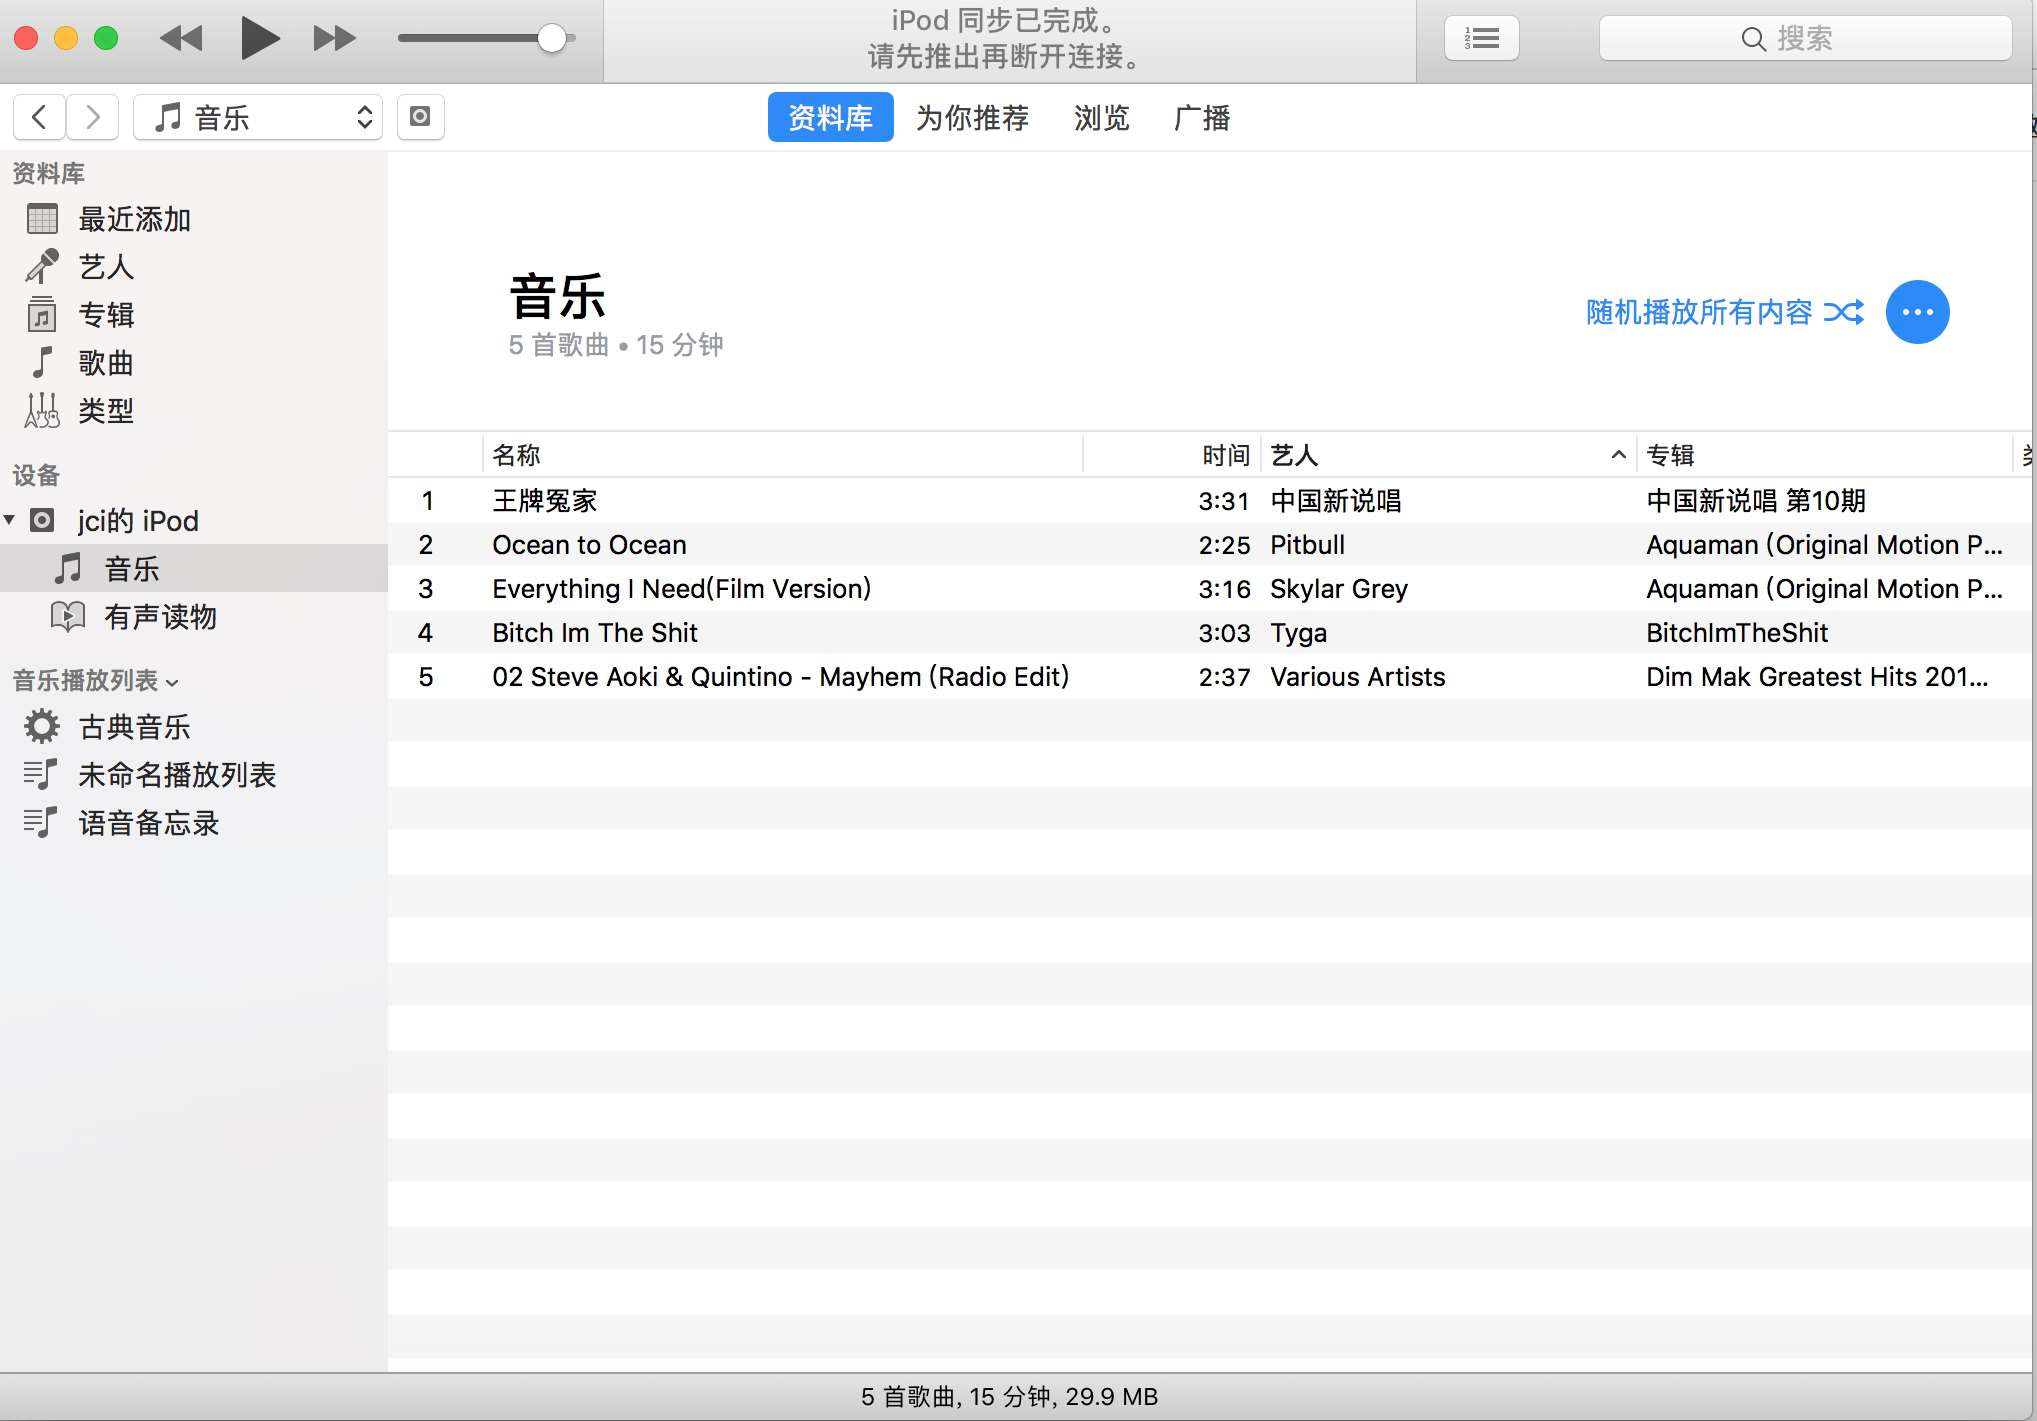Open the Up Next list icon
This screenshot has width=2037, height=1421.
coord(1481,38)
